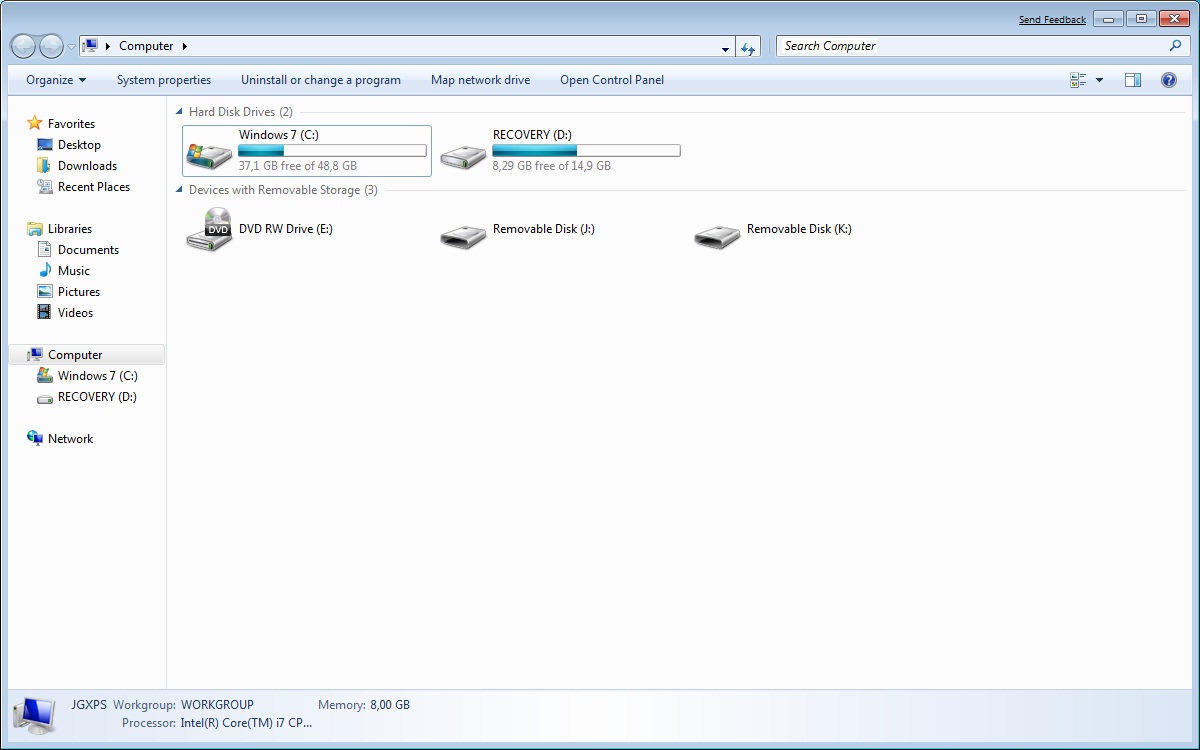
Task: Click the WORKGROUP value in details pane
Action: pos(217,705)
